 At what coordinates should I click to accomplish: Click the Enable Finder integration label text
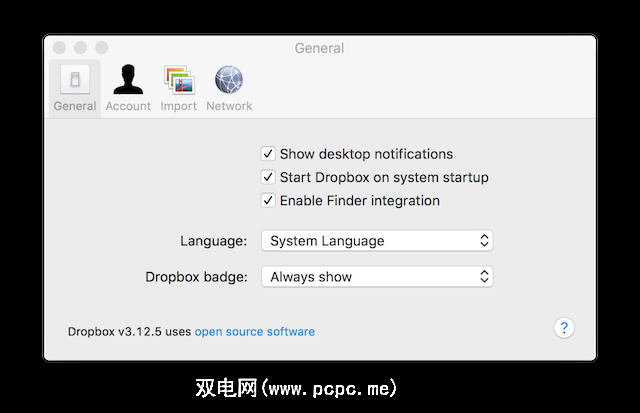click(359, 200)
